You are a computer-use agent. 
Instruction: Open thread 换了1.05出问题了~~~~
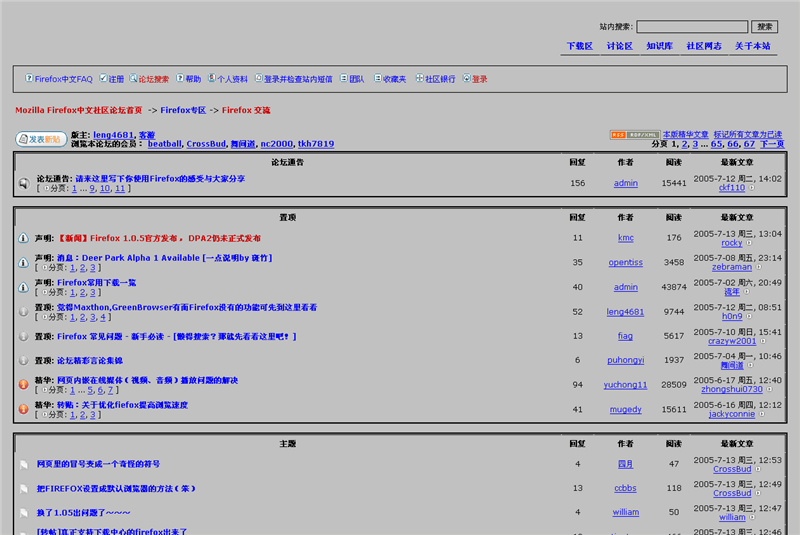point(84,513)
